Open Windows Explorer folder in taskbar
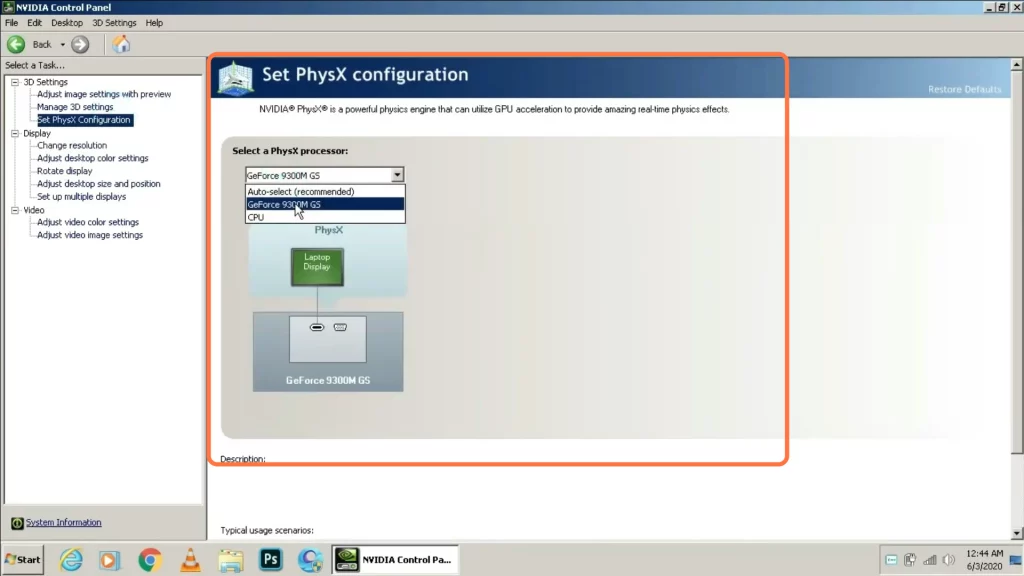 (x=231, y=560)
